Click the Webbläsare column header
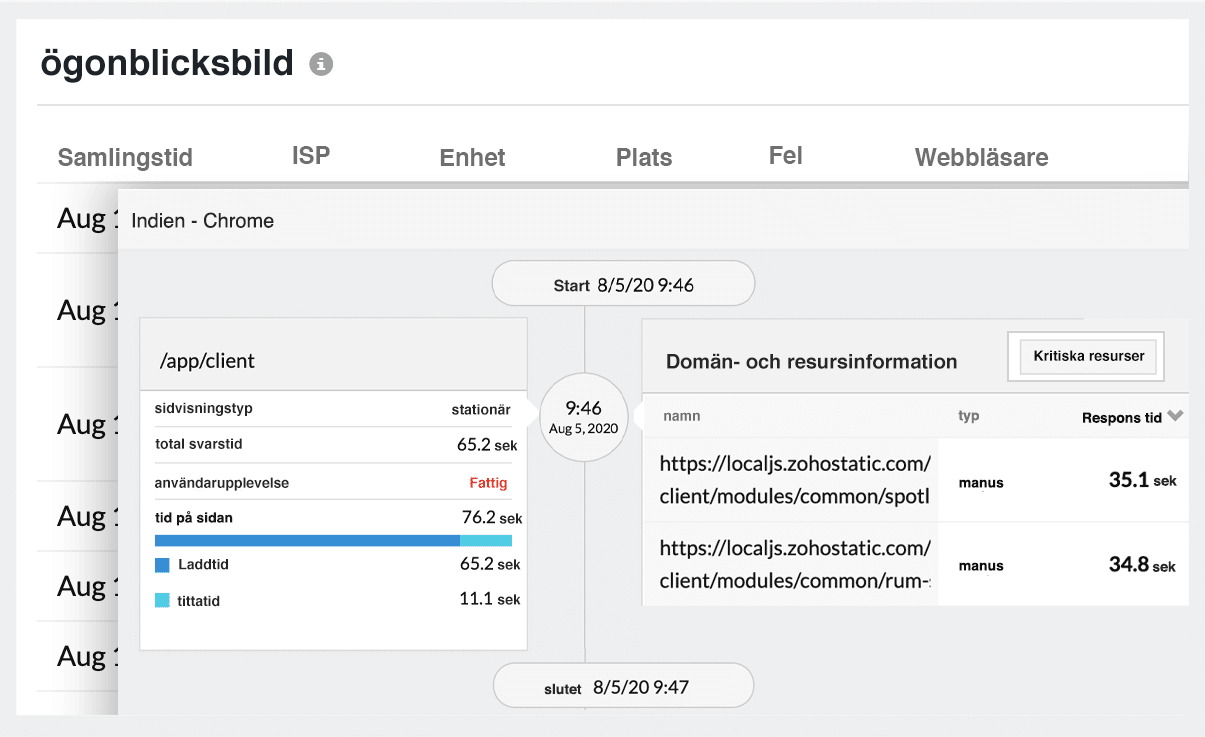 pyautogui.click(x=981, y=157)
